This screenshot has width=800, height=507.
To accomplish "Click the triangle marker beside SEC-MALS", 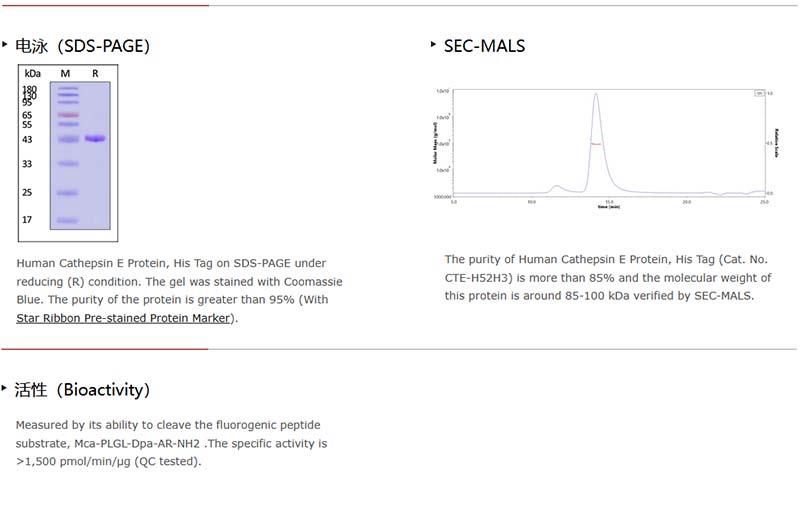I will click(x=433, y=44).
